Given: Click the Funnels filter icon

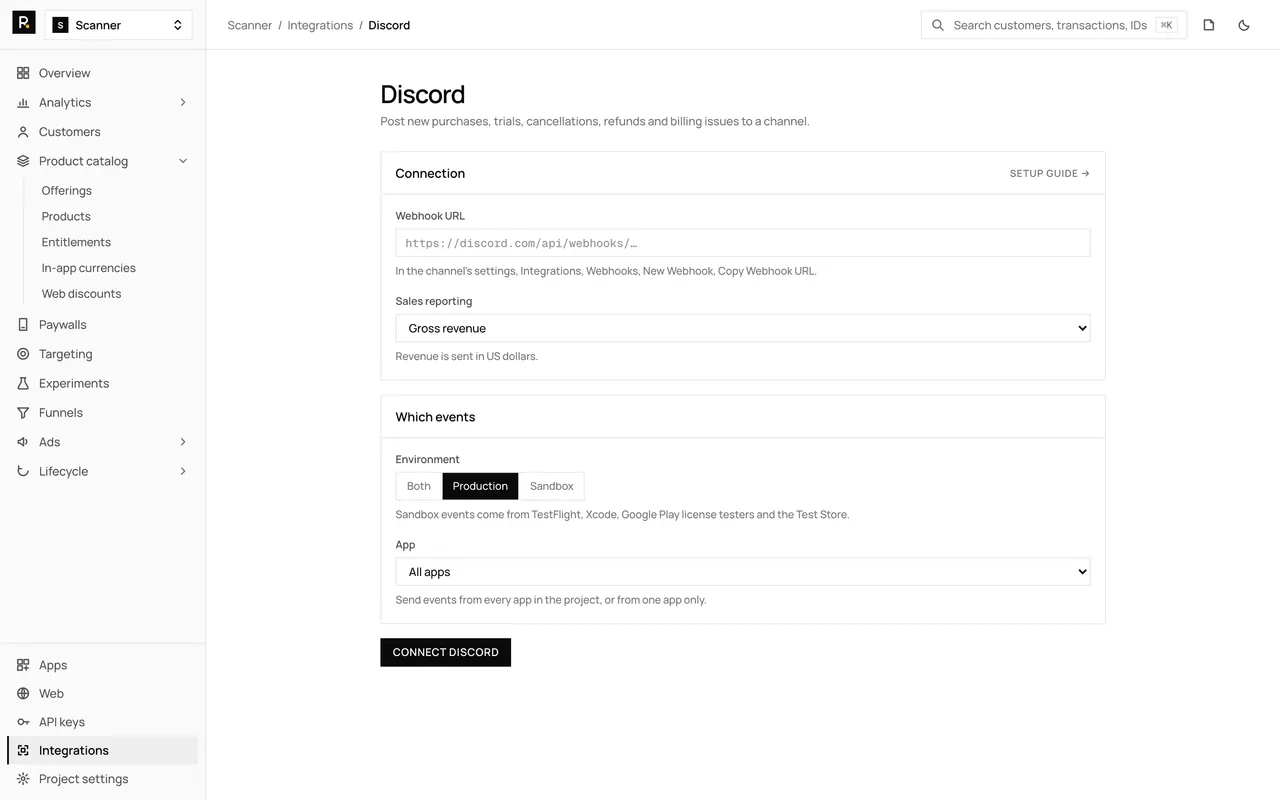Looking at the screenshot, I should pos(23,413).
